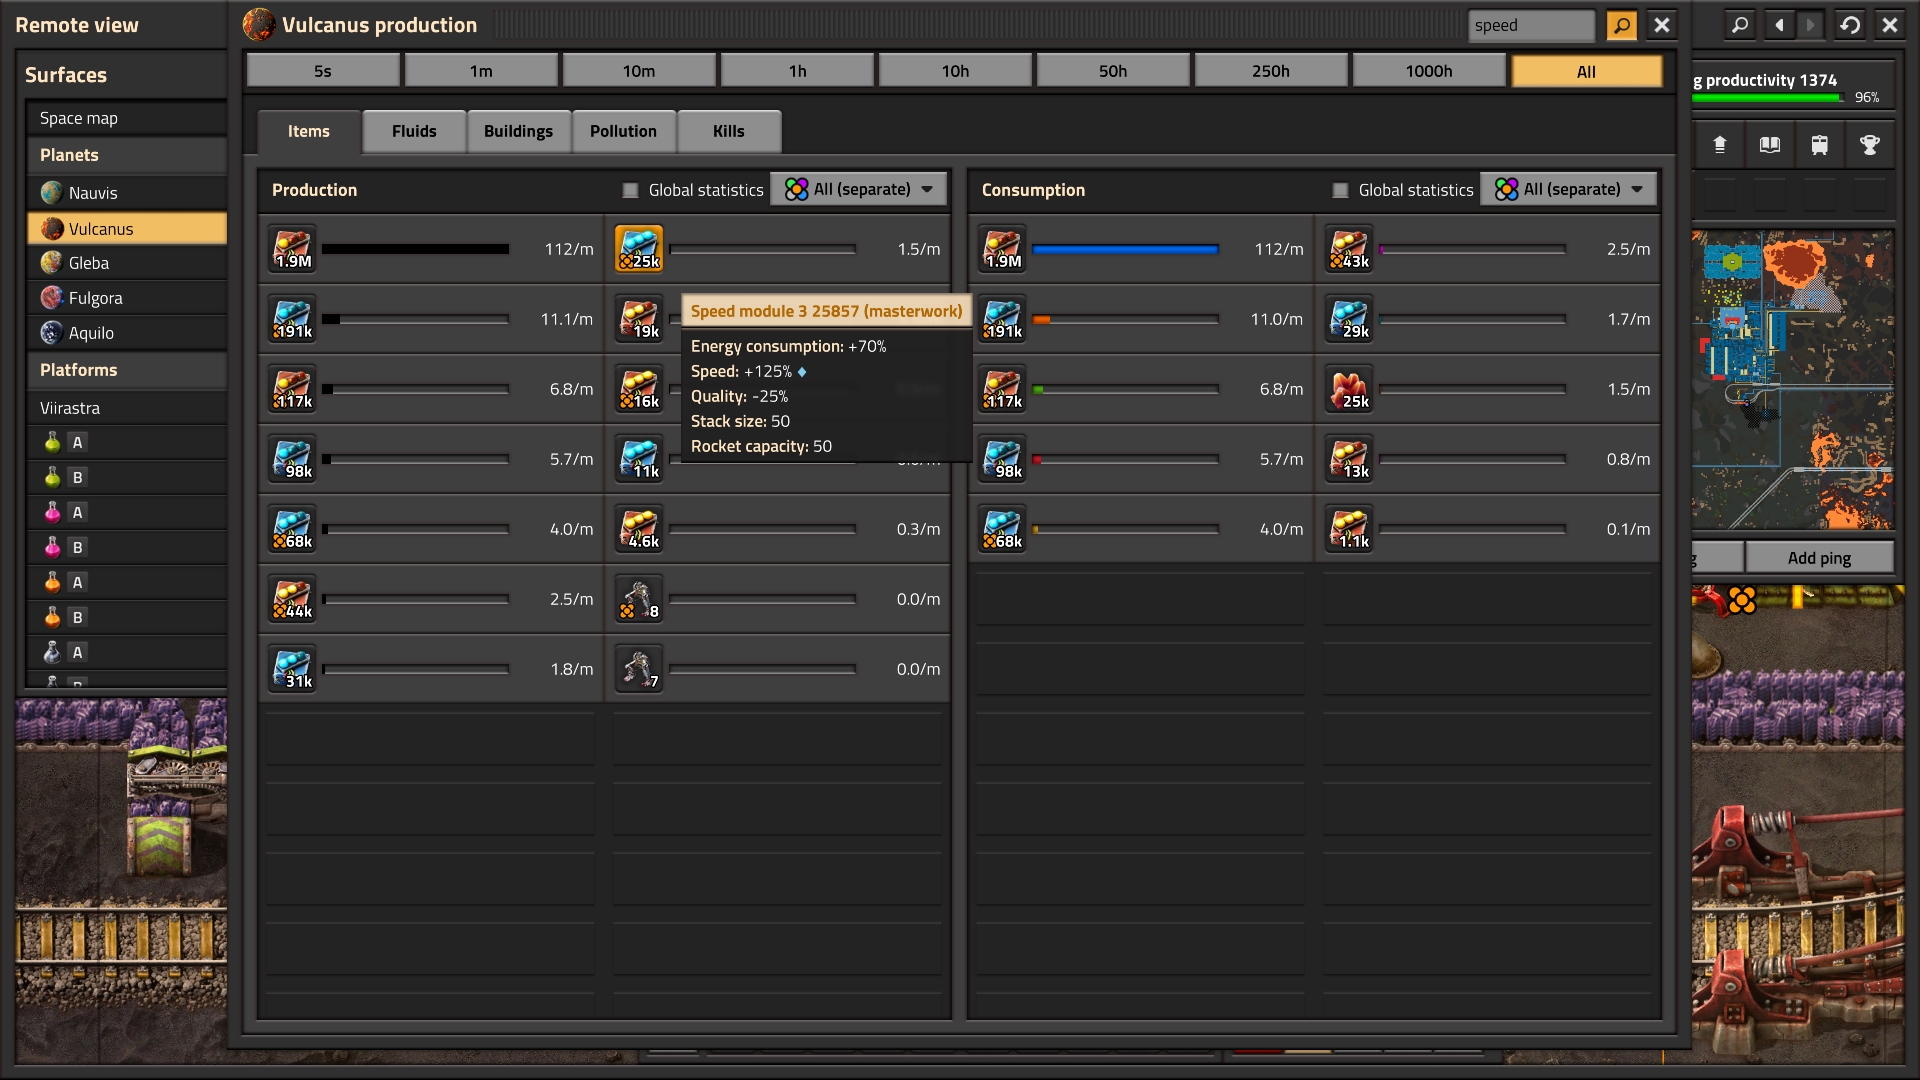Select the Items tab
The image size is (1920, 1080).
coord(308,131)
